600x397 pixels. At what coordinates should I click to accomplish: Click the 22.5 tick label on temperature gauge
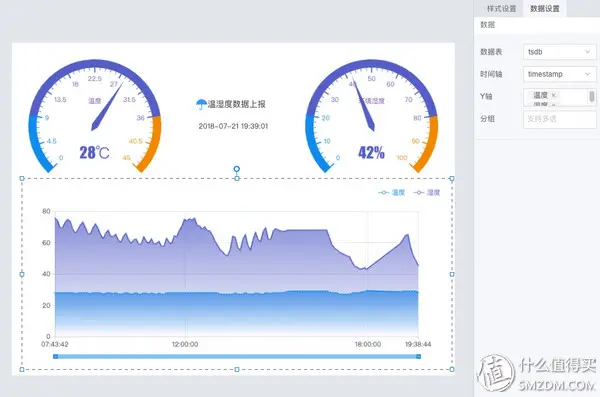95,78
